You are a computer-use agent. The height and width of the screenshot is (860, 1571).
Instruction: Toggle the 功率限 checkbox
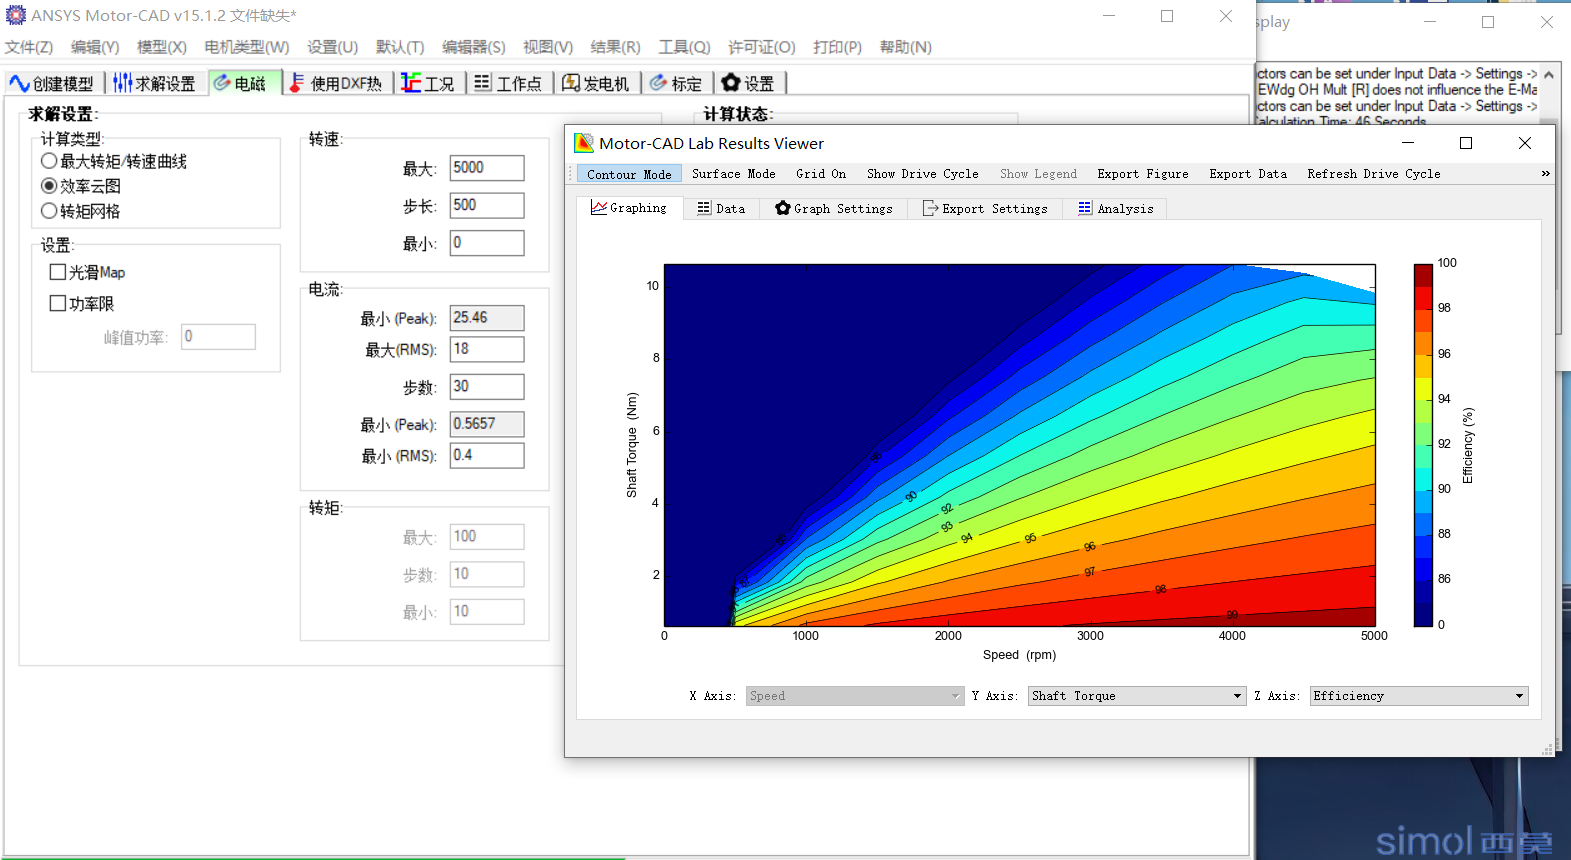58,303
